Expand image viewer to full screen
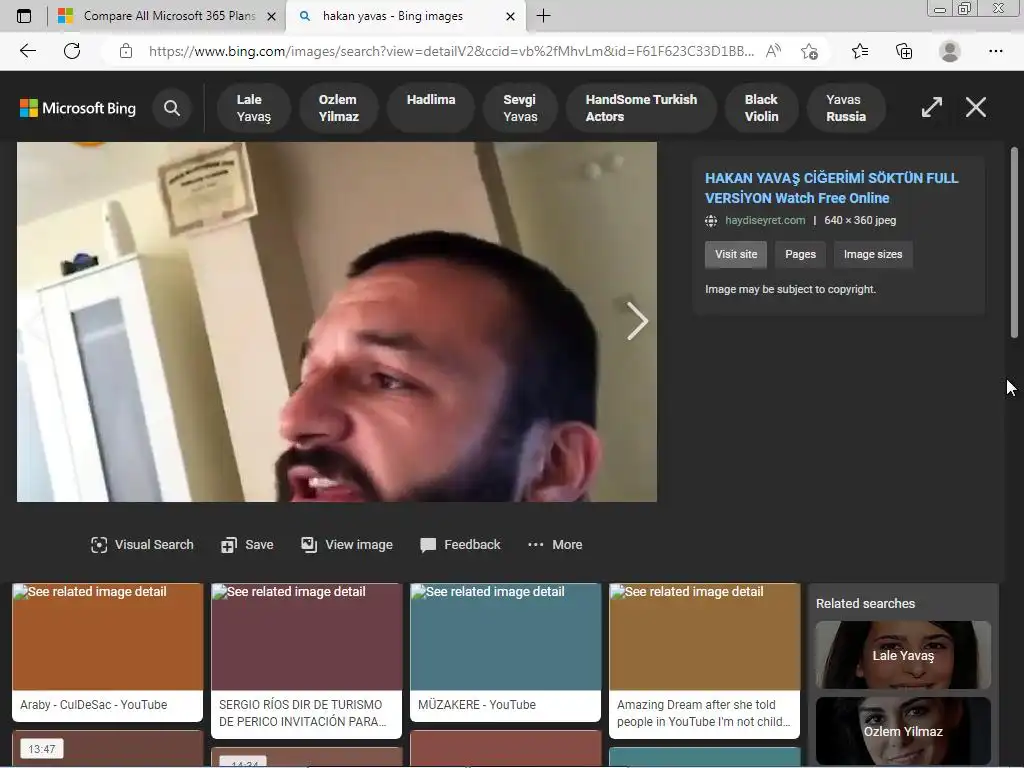This screenshot has height=768, width=1024. point(932,107)
